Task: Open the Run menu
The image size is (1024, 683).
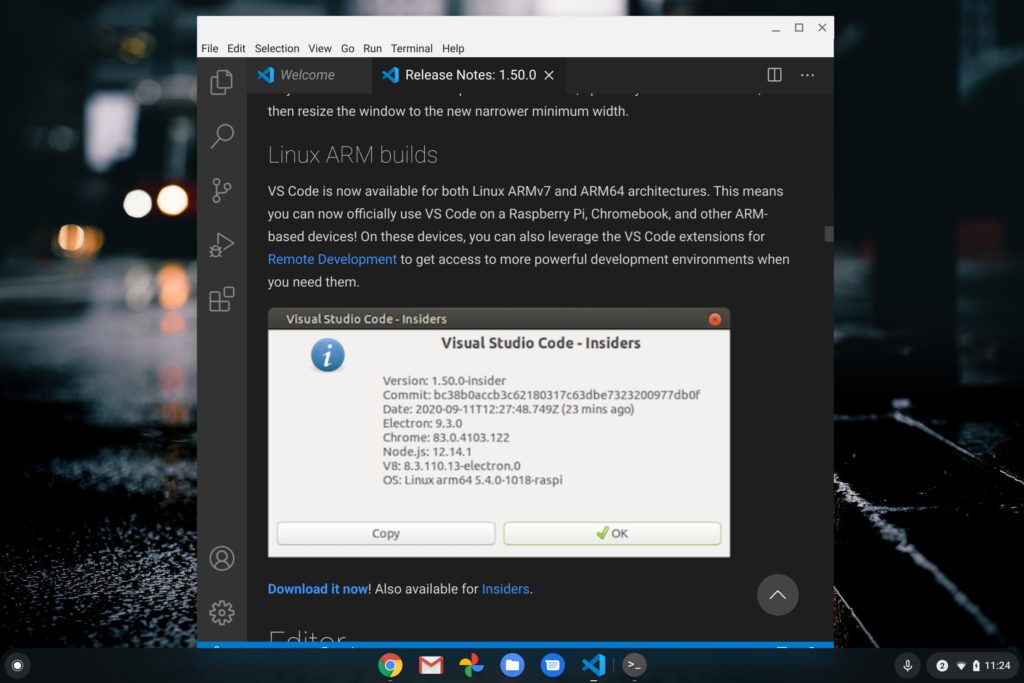Action: (372, 48)
